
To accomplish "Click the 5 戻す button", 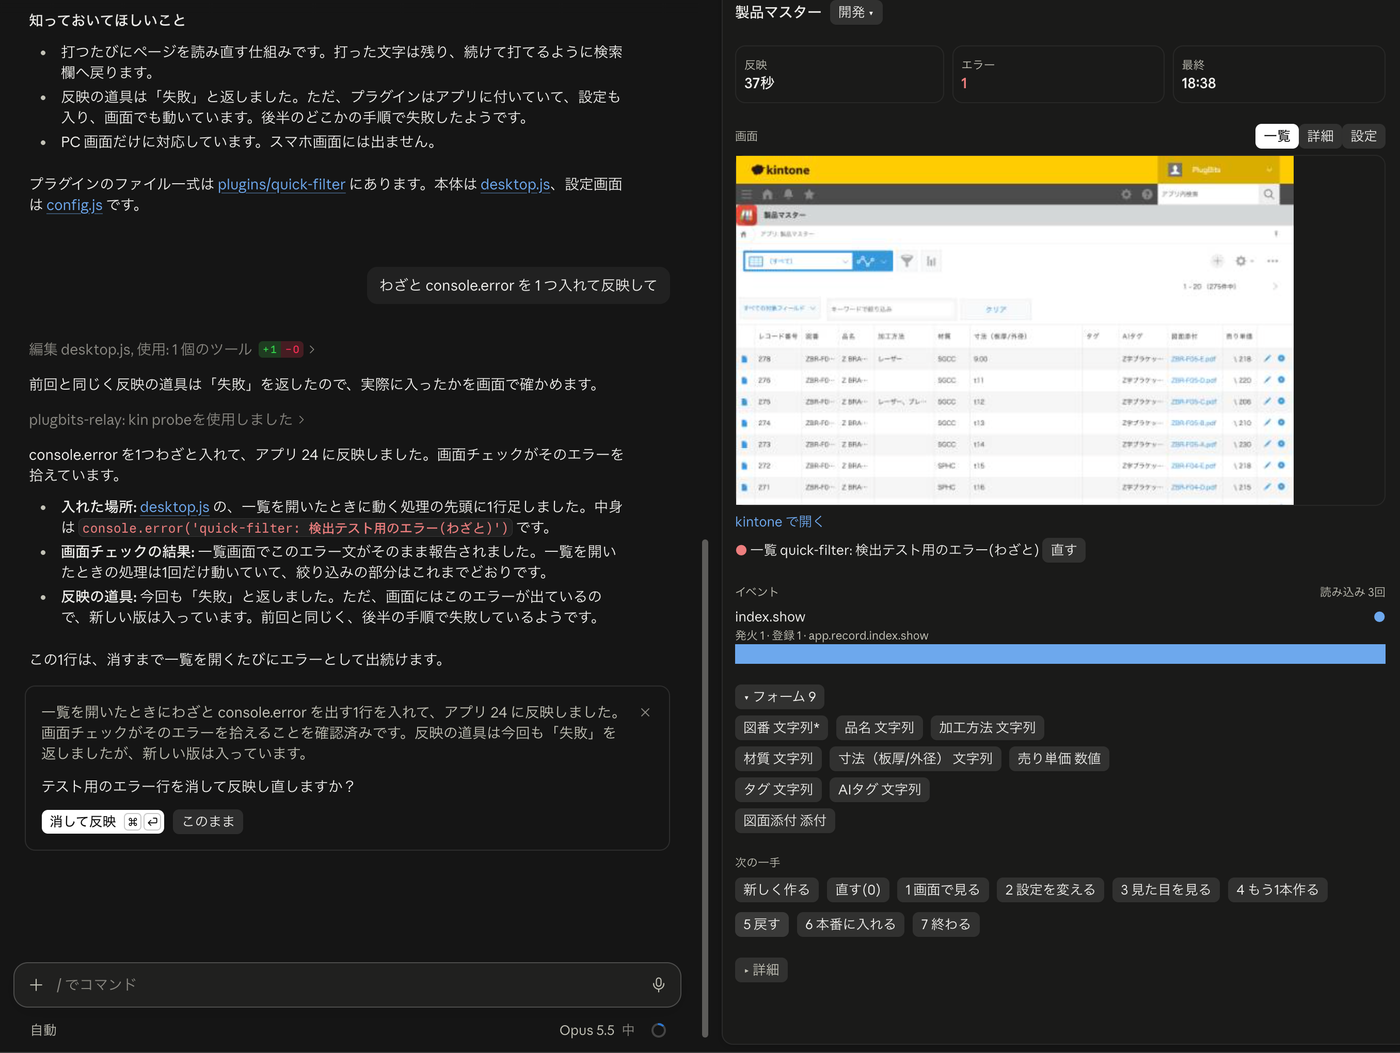I will [x=761, y=925].
